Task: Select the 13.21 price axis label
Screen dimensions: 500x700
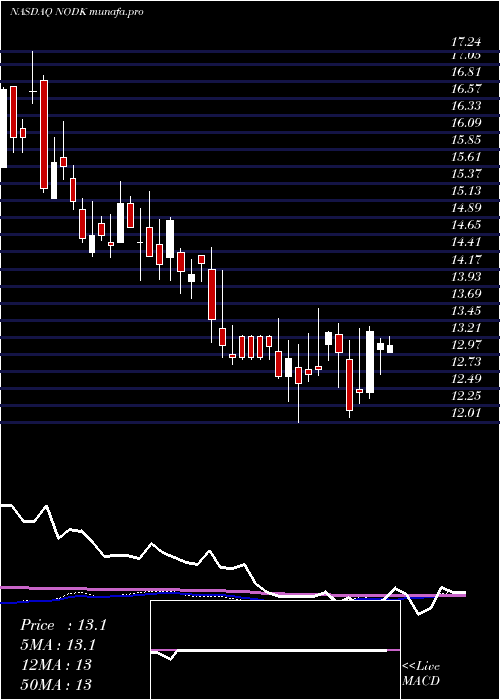Action: coord(466,328)
